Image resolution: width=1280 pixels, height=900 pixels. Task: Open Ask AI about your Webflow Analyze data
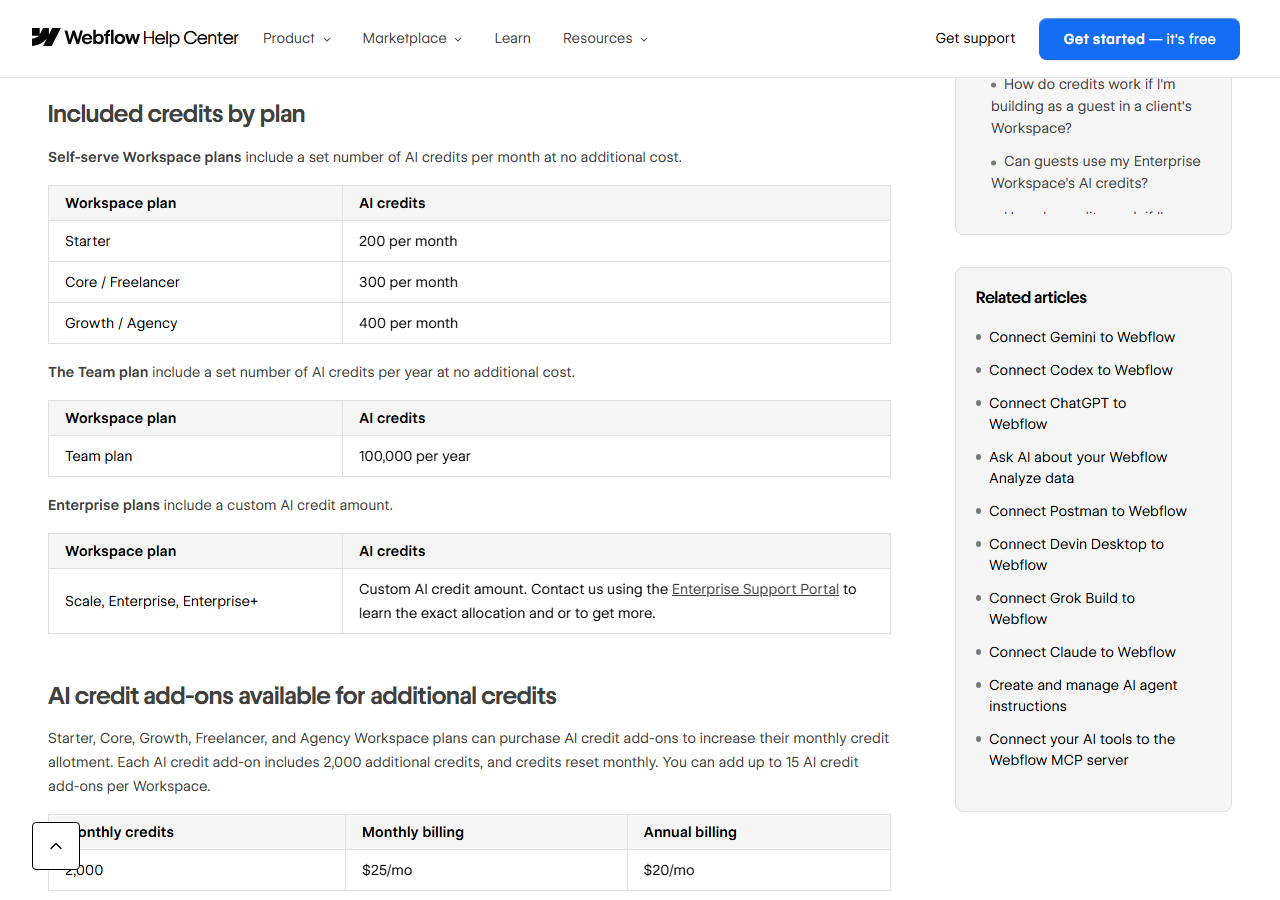click(1078, 467)
